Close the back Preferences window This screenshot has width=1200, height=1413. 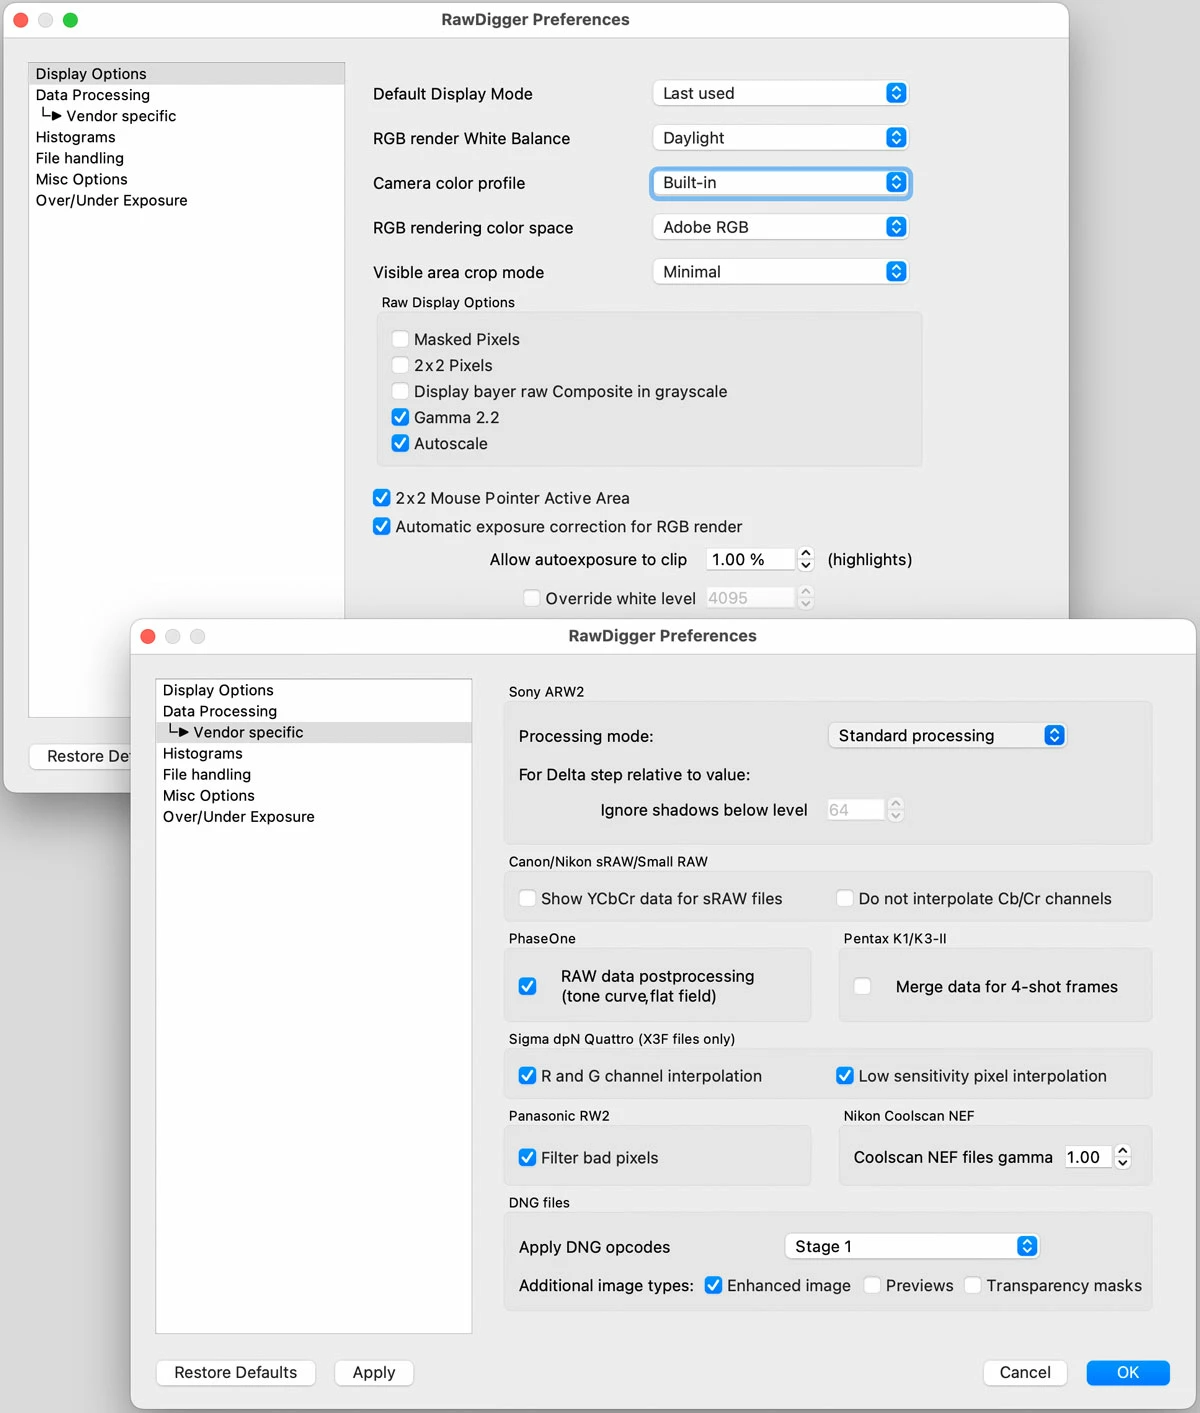click(x=21, y=20)
